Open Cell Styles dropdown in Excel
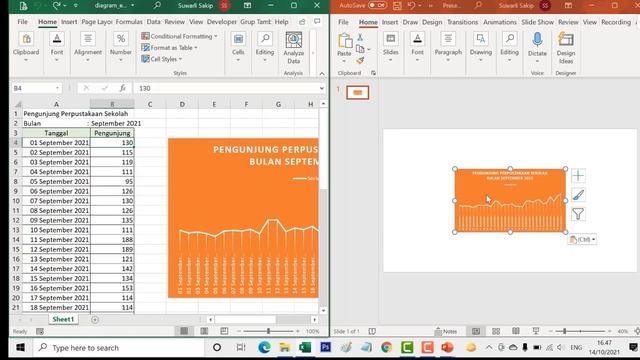The height and width of the screenshot is (360, 640). point(162,59)
